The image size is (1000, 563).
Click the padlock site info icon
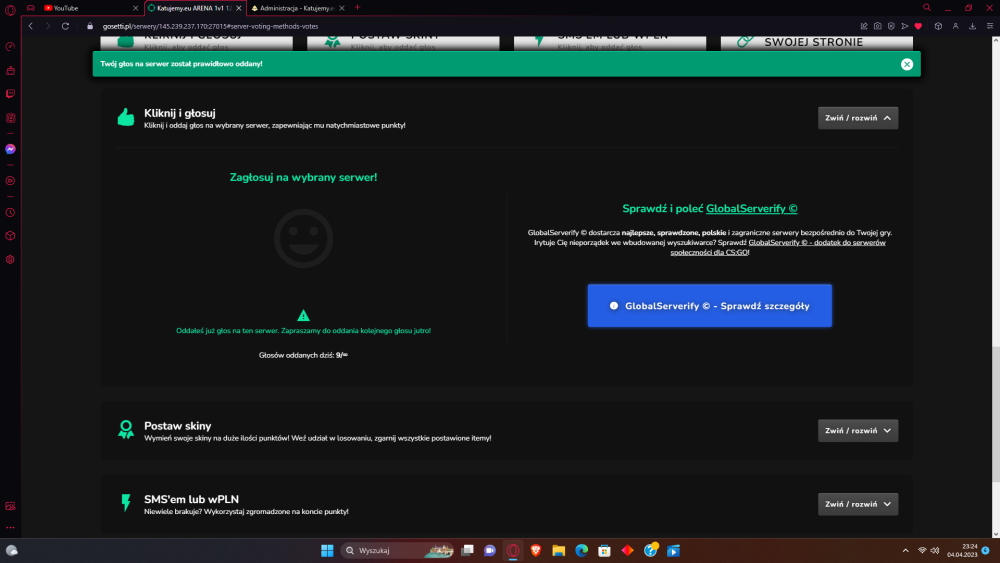(90, 26)
